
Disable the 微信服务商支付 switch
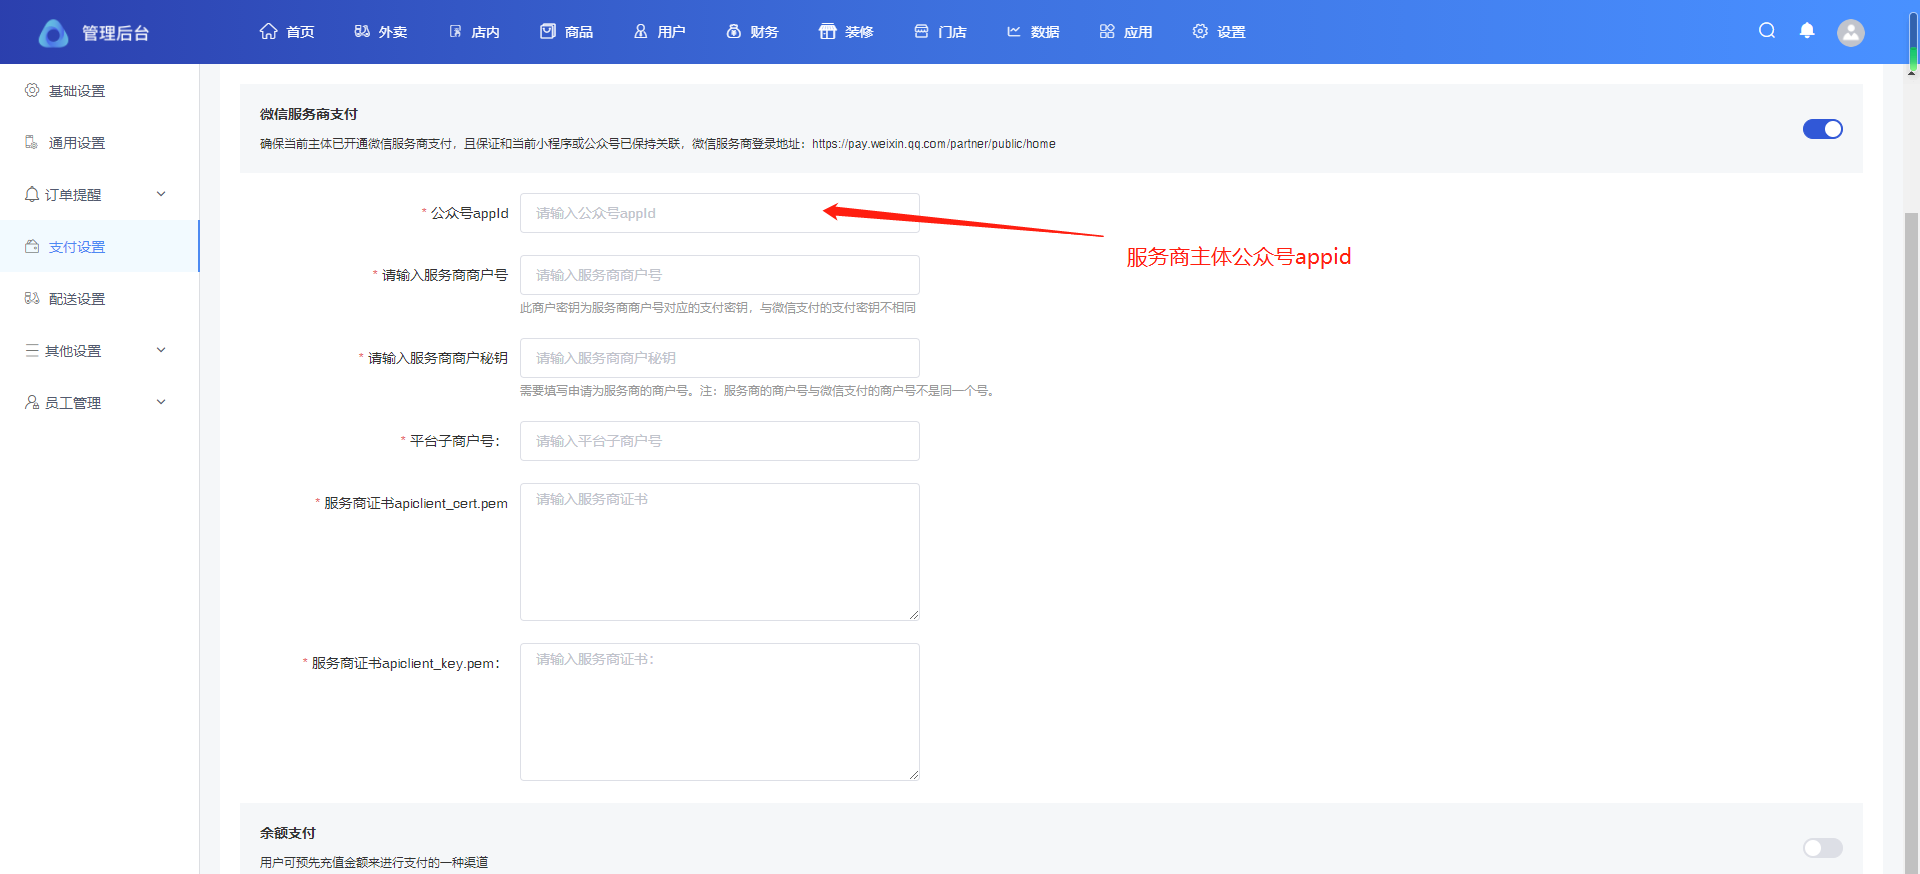click(x=1822, y=129)
